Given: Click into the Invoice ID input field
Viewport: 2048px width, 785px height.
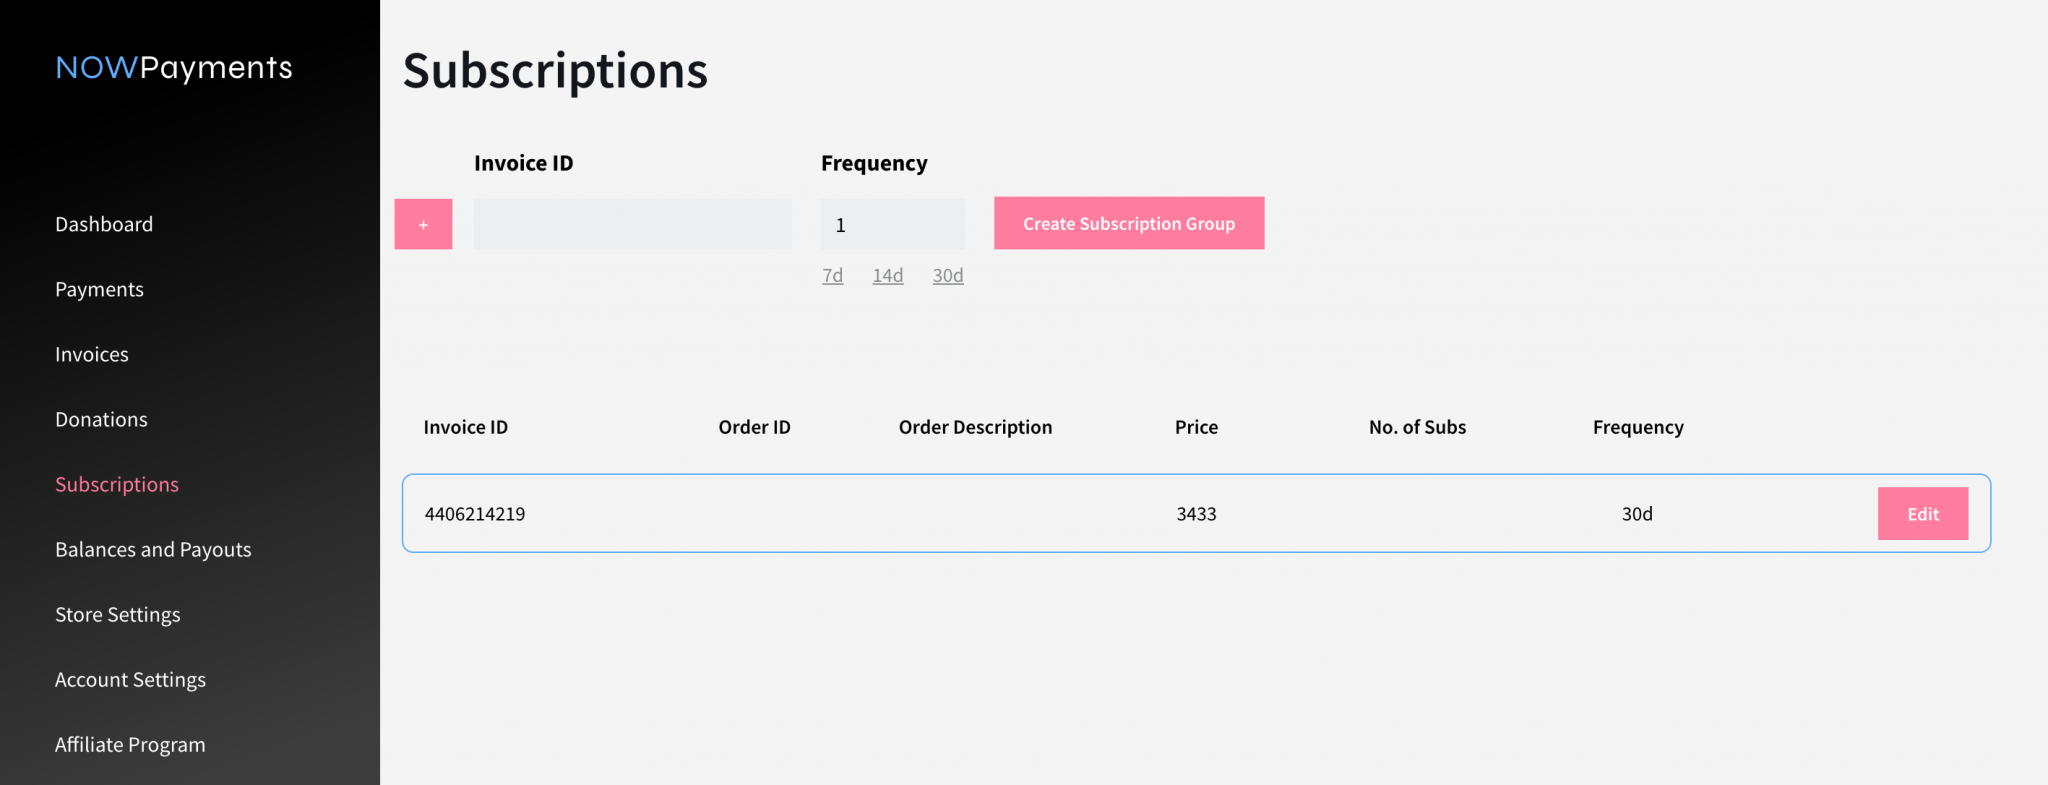Looking at the screenshot, I should [632, 223].
